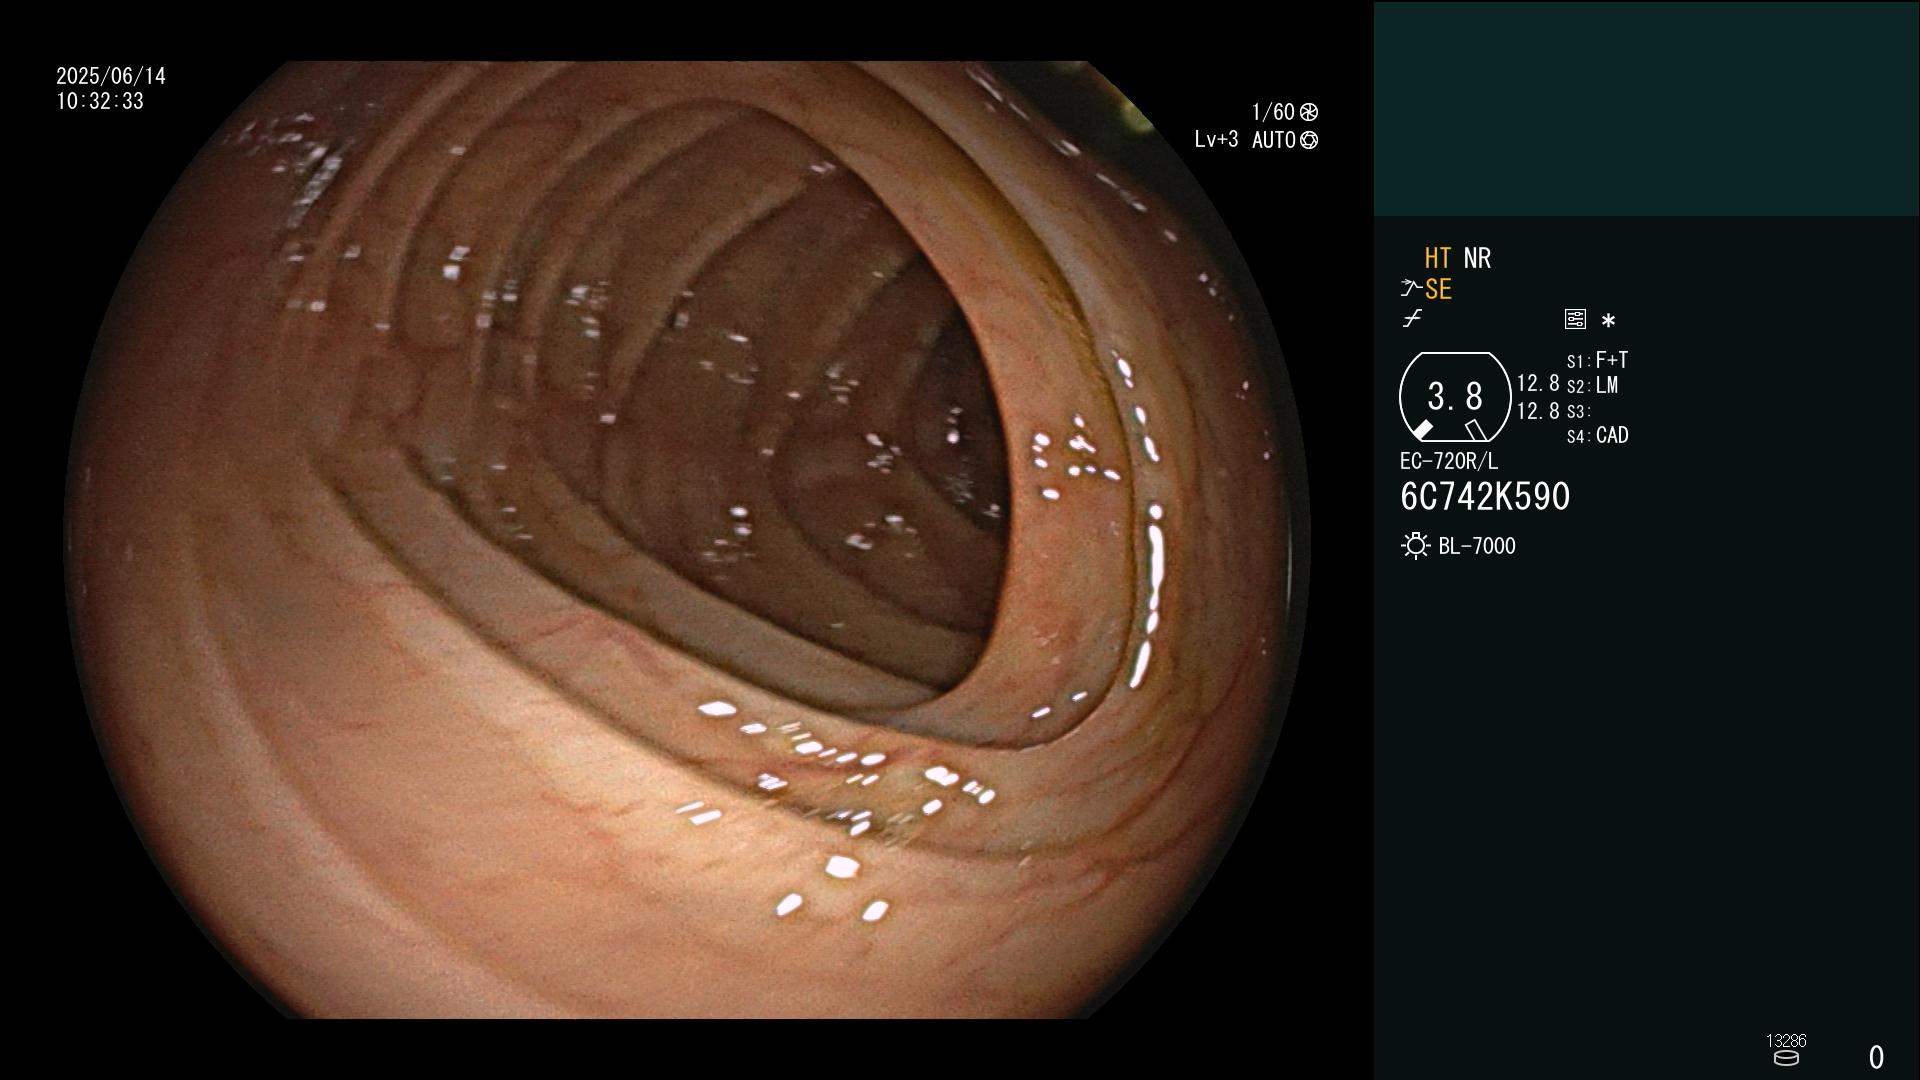Click the time 10:32:33

[100, 101]
